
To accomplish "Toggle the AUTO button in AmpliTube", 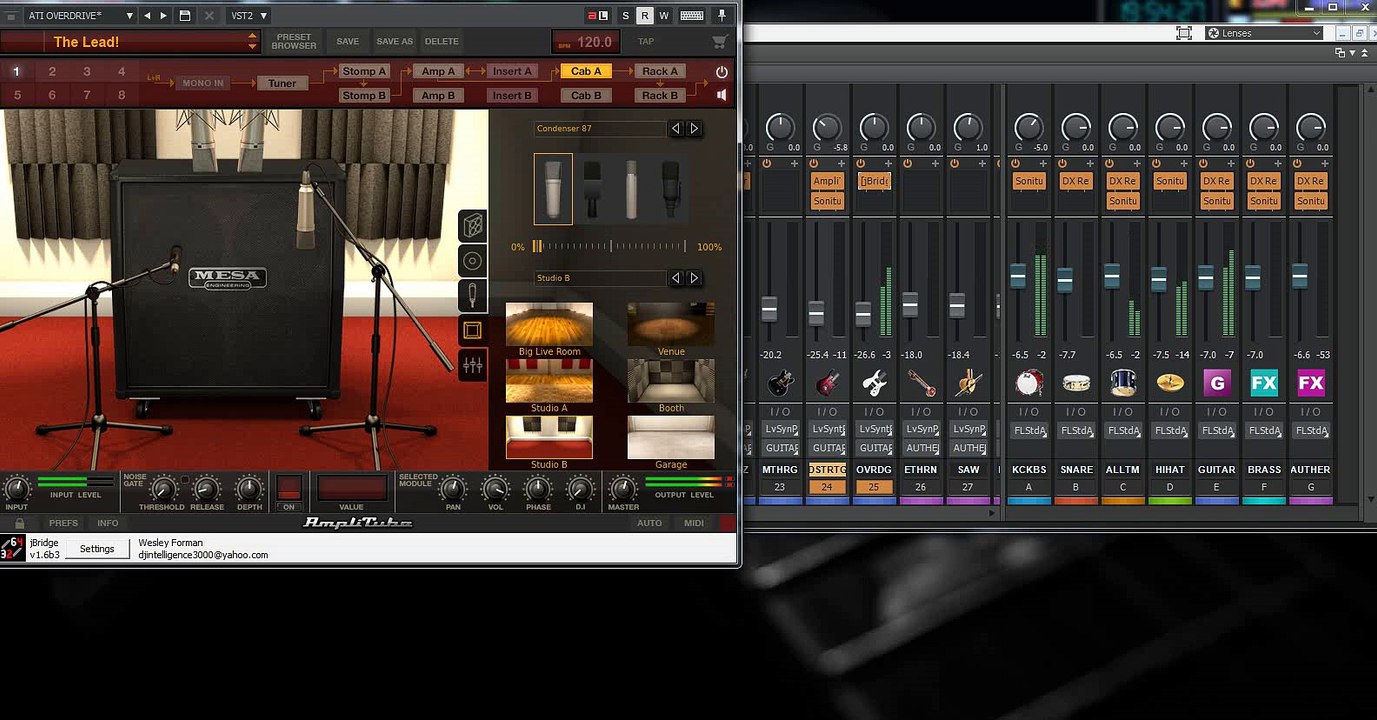I will click(x=650, y=523).
